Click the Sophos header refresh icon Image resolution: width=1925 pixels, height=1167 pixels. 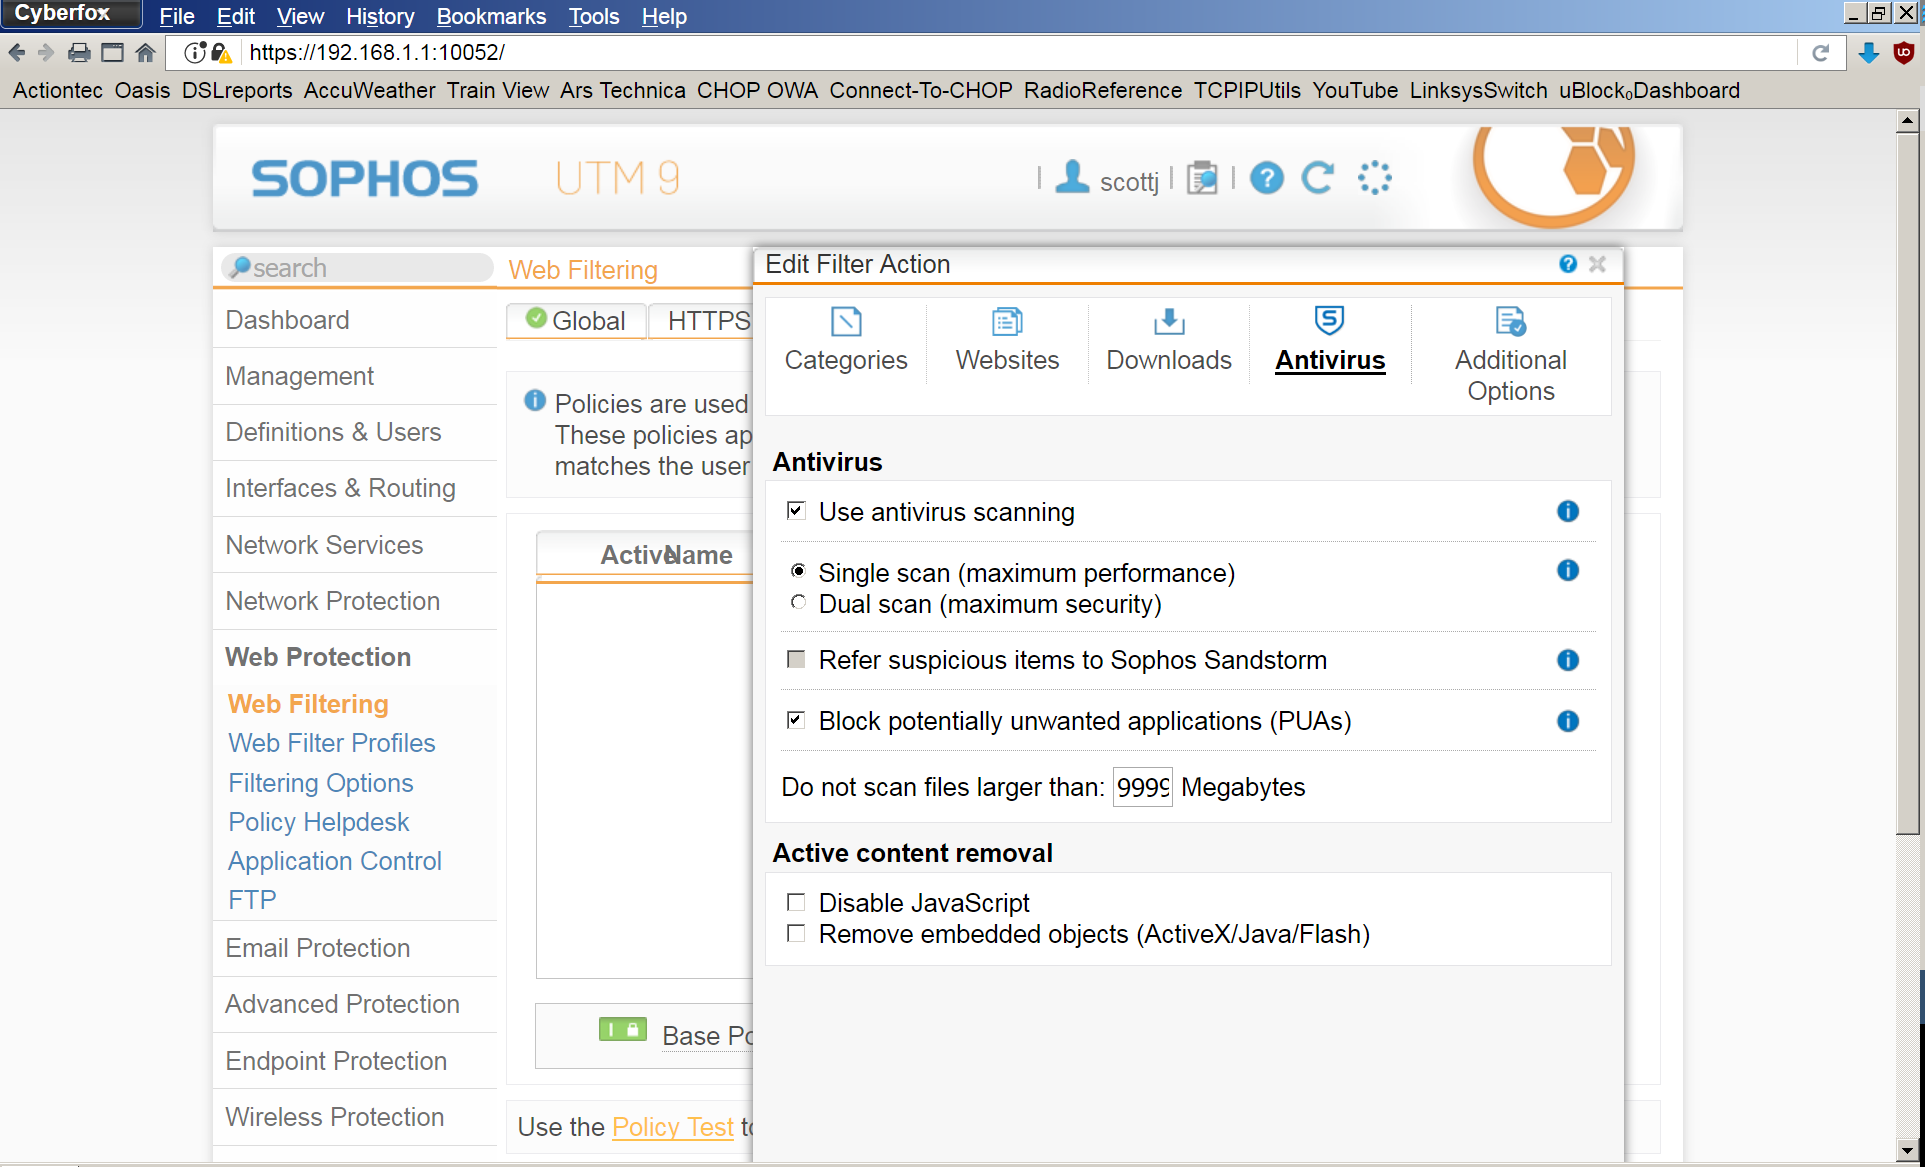(1318, 178)
